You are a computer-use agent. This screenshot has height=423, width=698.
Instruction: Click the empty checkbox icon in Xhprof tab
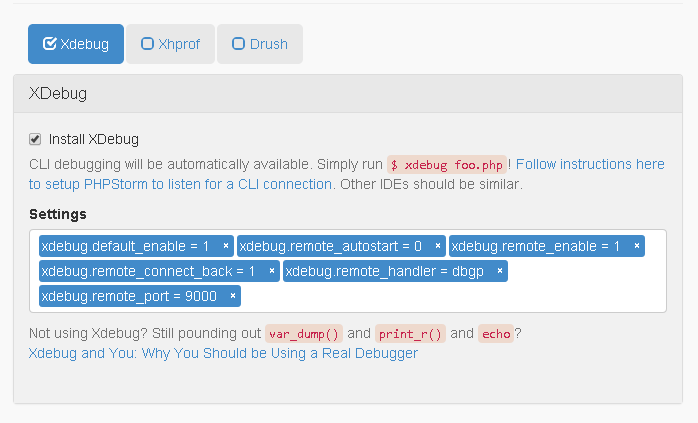tap(147, 44)
